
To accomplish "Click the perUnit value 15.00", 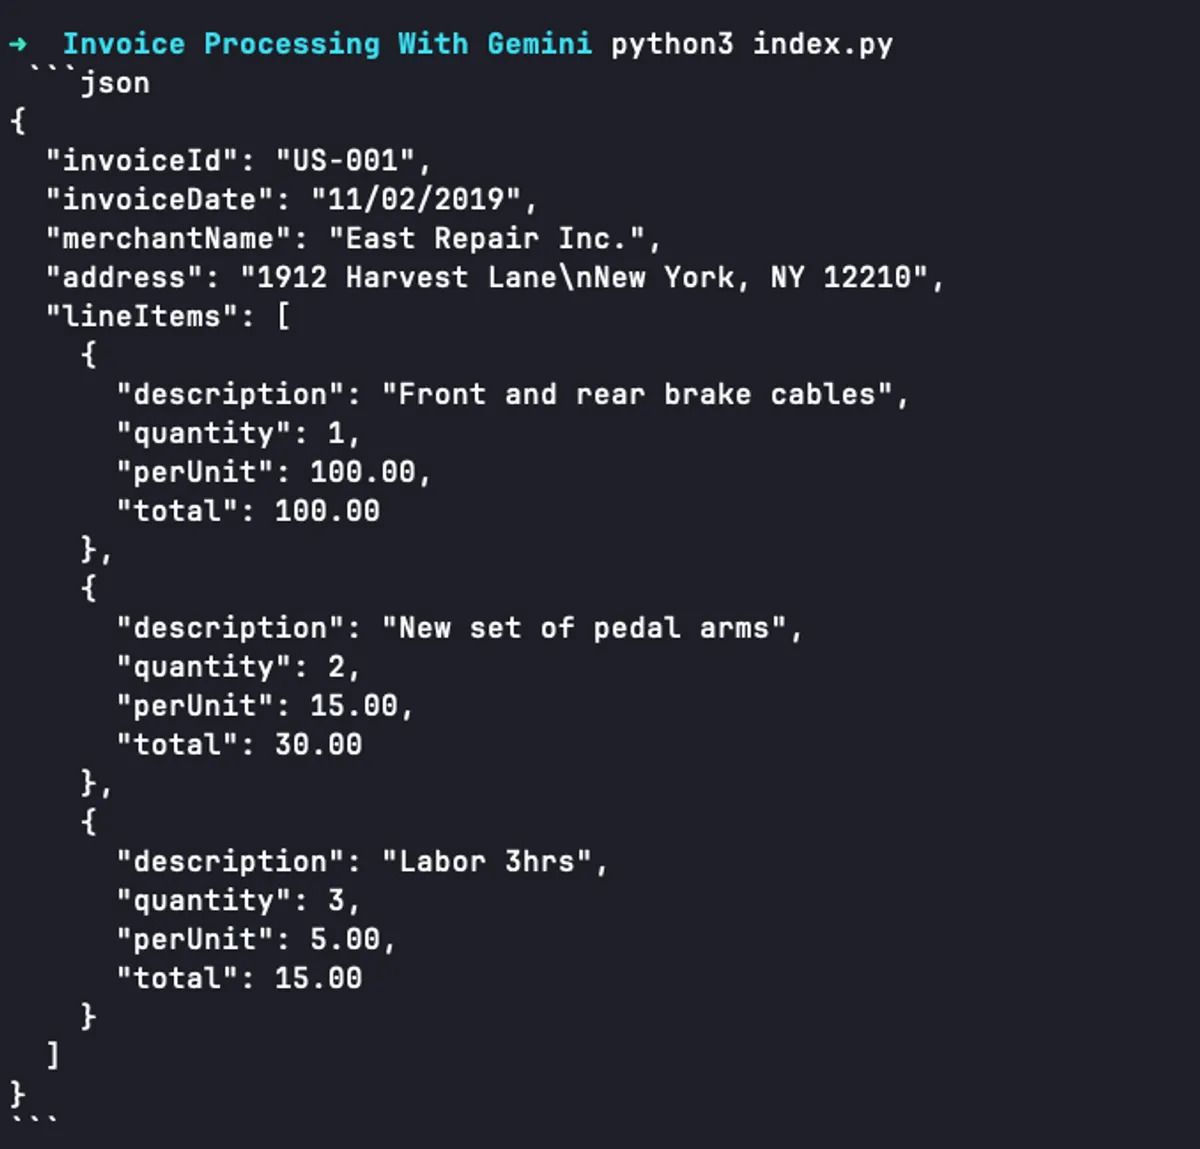I will pyautogui.click(x=353, y=706).
